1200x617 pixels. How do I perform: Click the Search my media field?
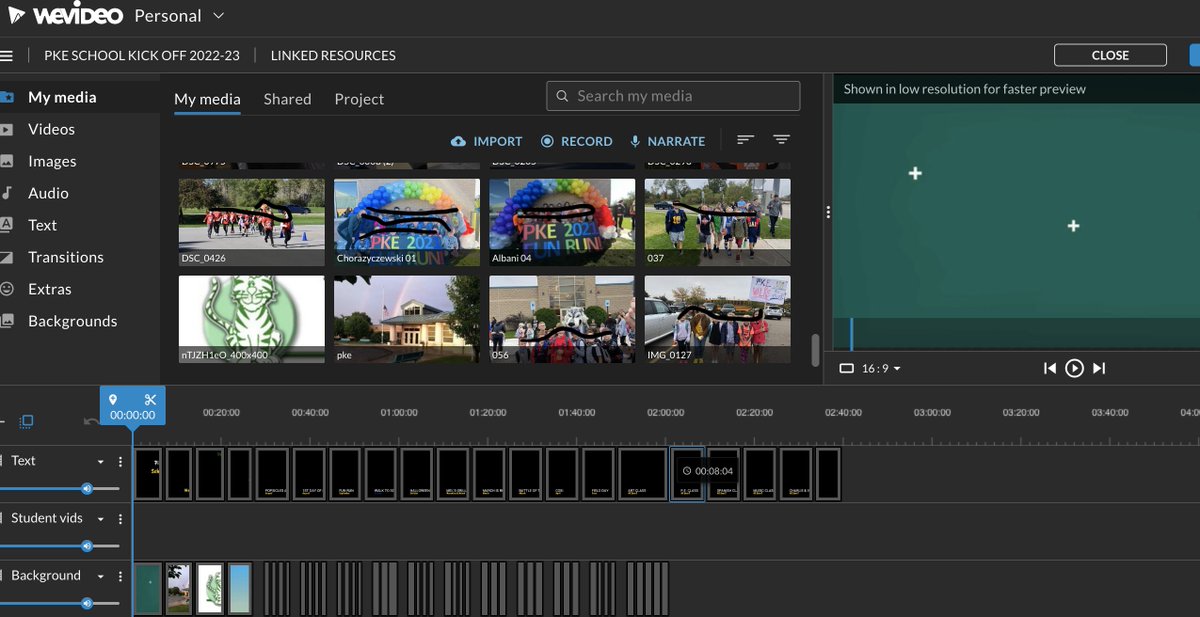pos(673,96)
